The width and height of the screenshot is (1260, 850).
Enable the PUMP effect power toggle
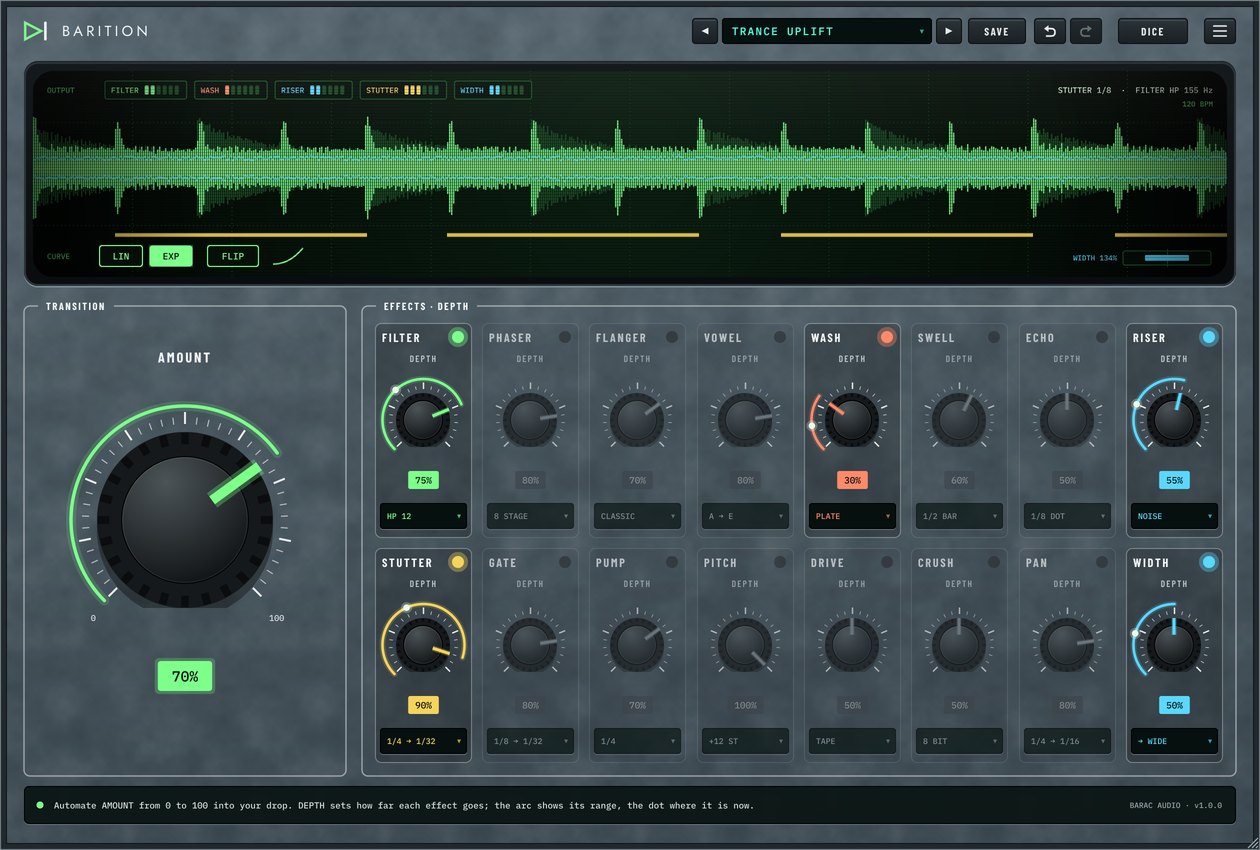pos(672,562)
